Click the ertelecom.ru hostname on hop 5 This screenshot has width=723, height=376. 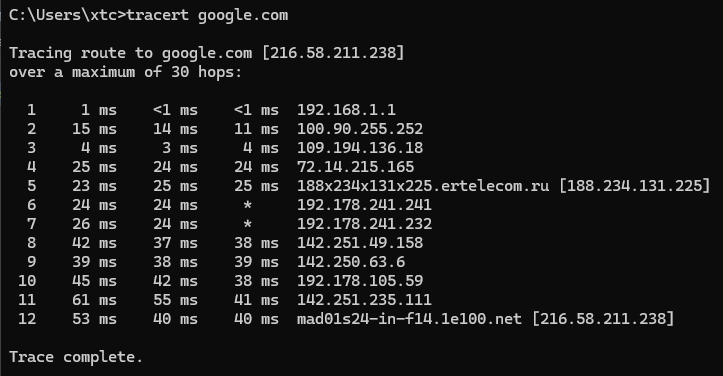coord(423,185)
